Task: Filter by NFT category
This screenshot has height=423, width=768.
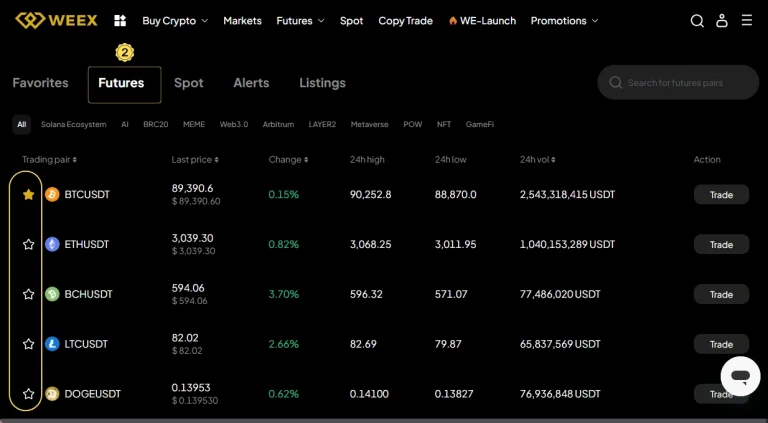Action: [x=444, y=124]
